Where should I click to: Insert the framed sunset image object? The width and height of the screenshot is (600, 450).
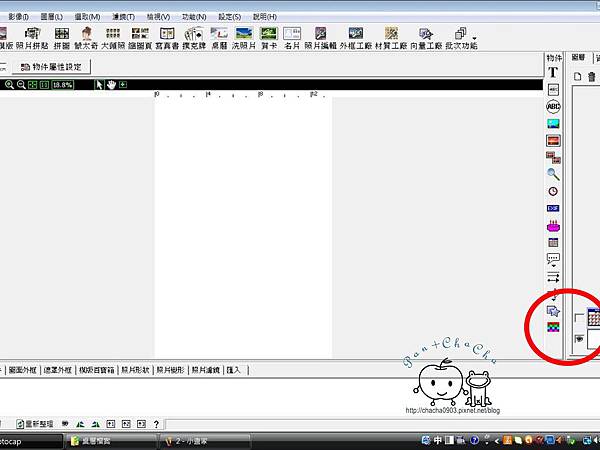553,140
